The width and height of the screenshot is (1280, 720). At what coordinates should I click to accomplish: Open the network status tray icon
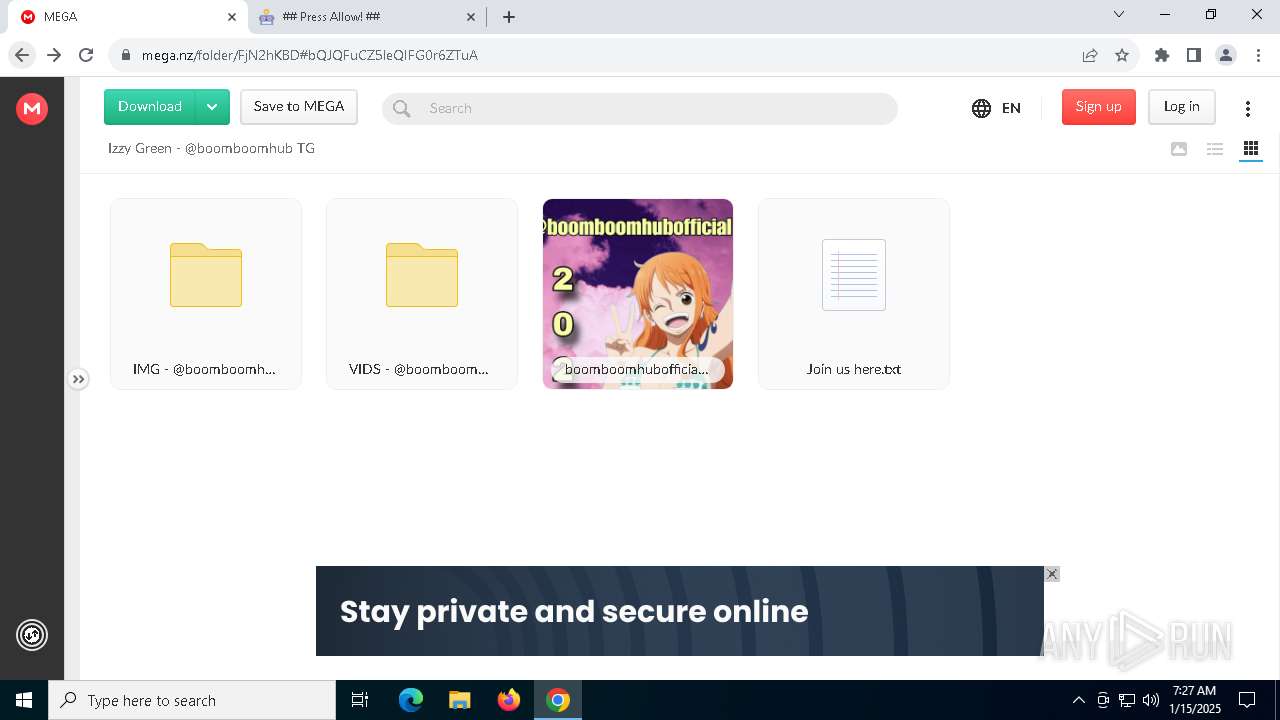[x=1127, y=700]
